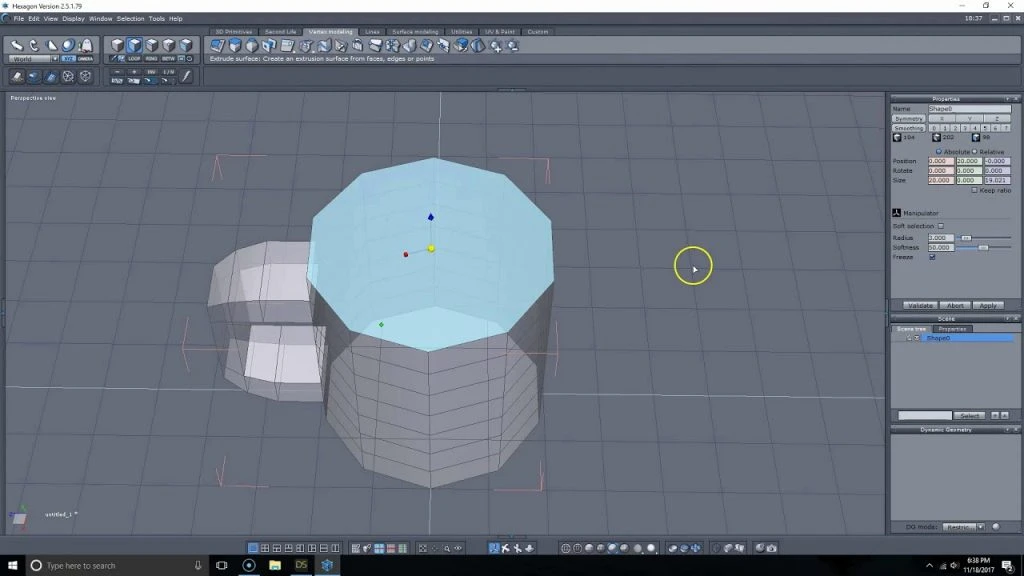This screenshot has width=1024, height=576.
Task: Select the Between selection tool
Action: [x=168, y=58]
